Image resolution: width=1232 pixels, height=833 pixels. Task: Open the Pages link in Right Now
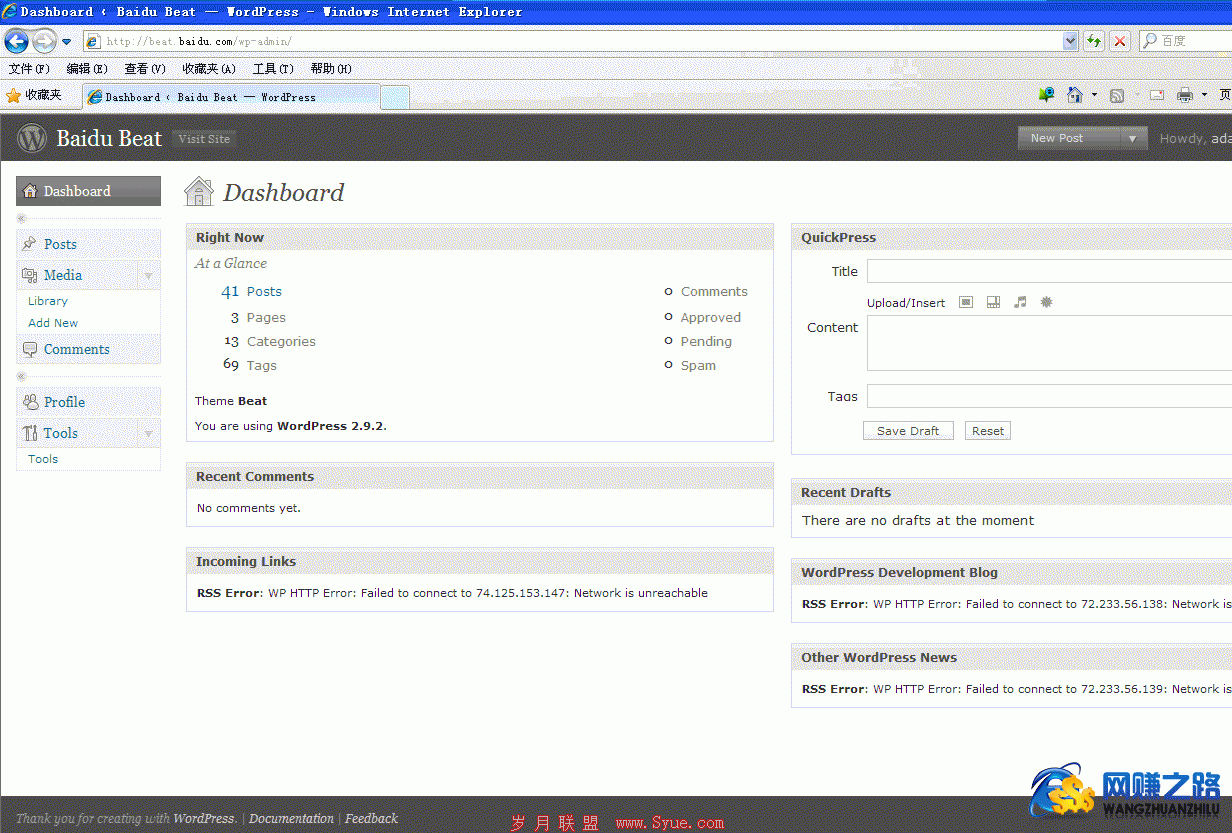pos(266,318)
